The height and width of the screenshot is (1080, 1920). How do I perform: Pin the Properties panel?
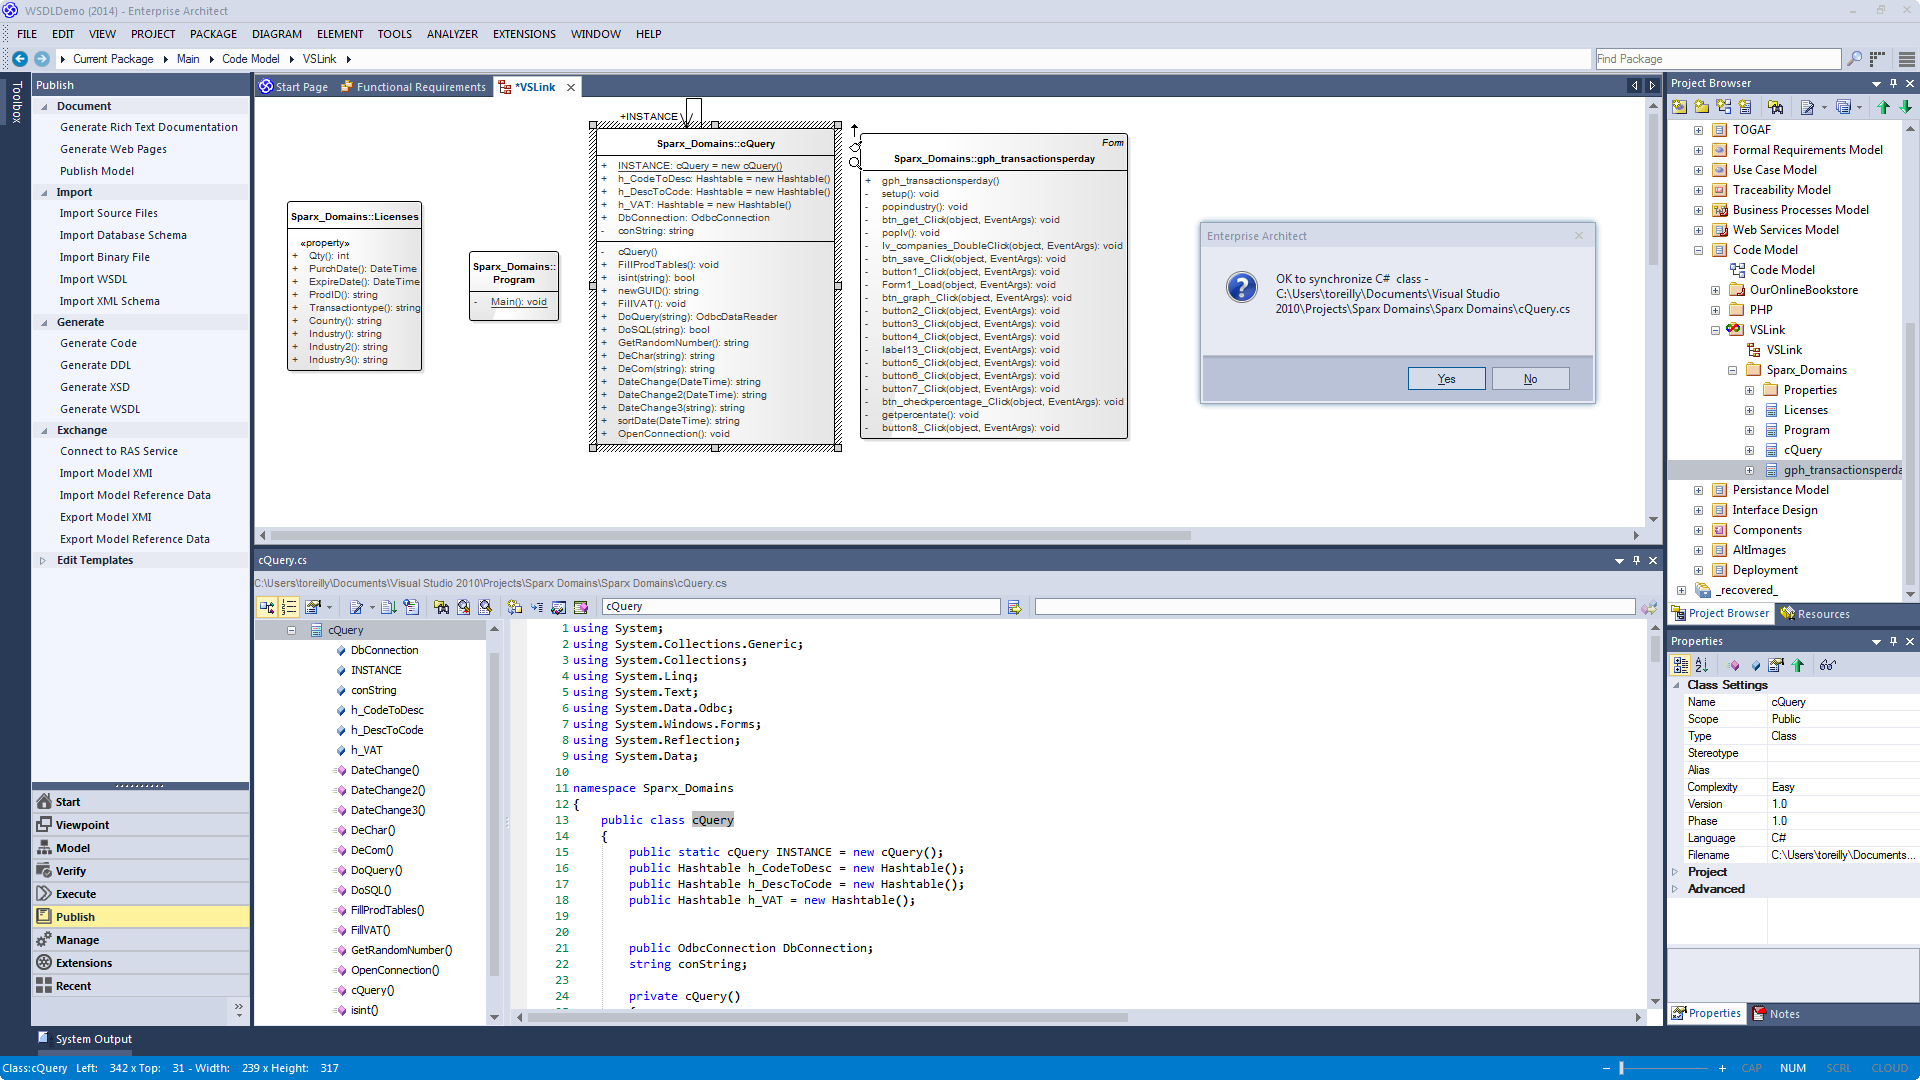pyautogui.click(x=1893, y=642)
